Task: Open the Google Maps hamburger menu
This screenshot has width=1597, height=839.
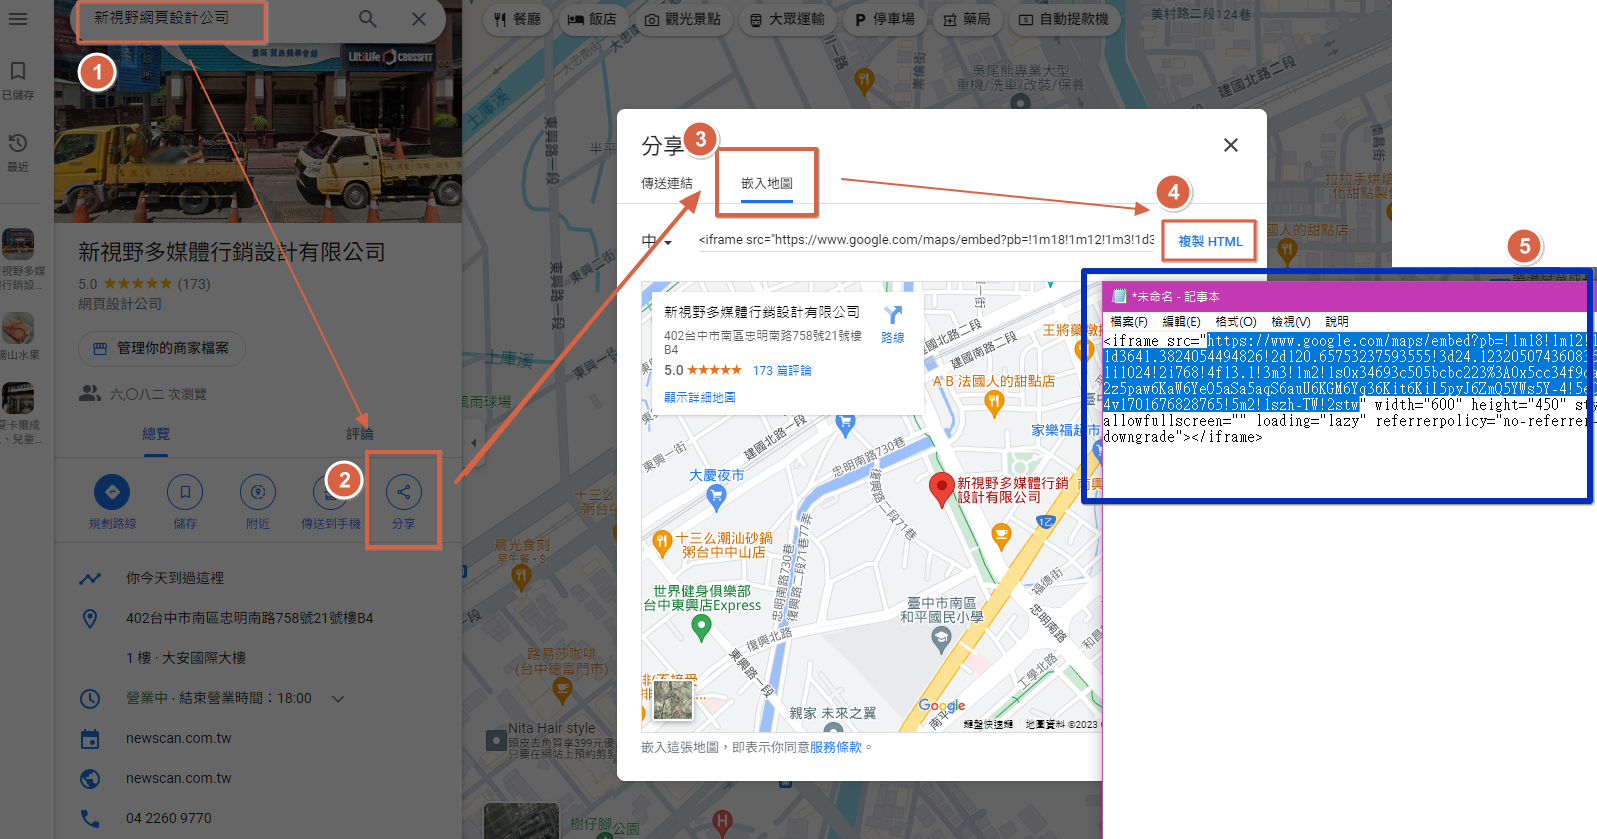Action: coord(18,19)
